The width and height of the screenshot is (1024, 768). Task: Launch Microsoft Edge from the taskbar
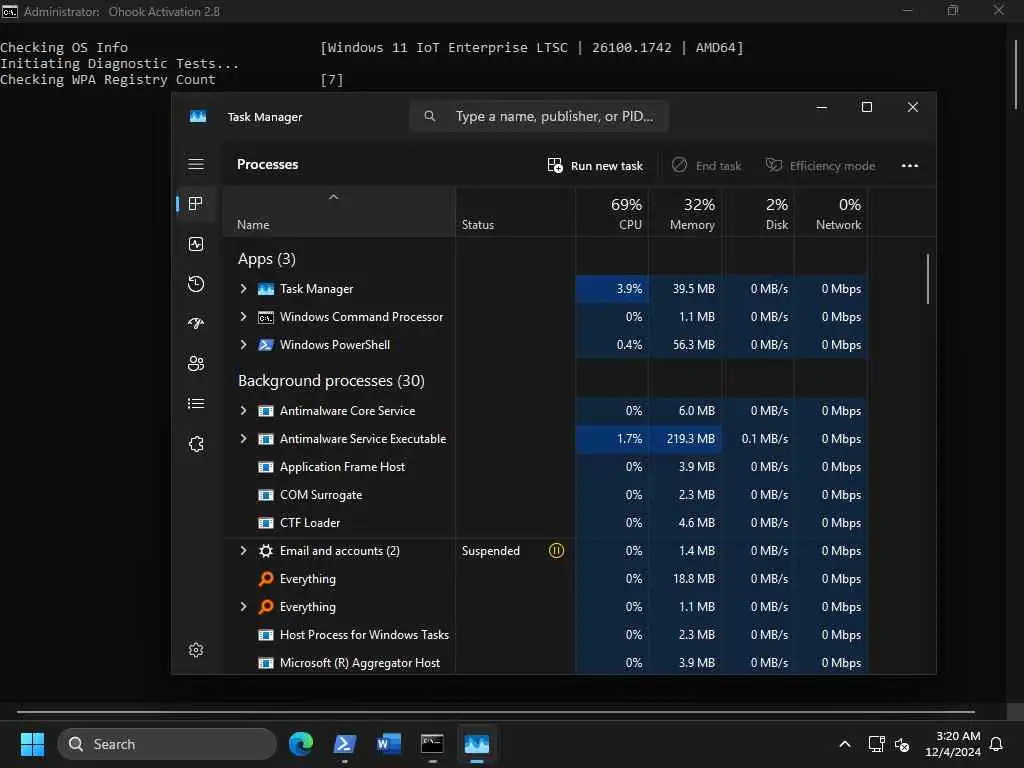[301, 744]
